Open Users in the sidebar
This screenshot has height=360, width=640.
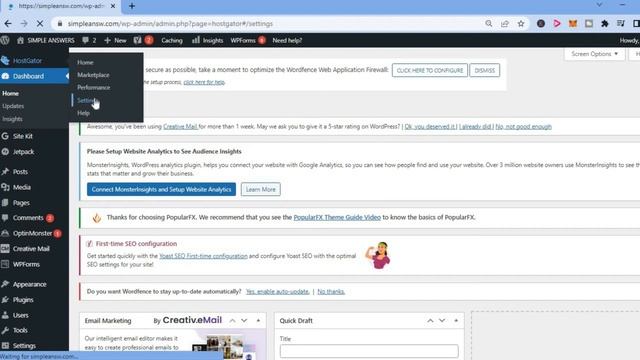(x=20, y=316)
